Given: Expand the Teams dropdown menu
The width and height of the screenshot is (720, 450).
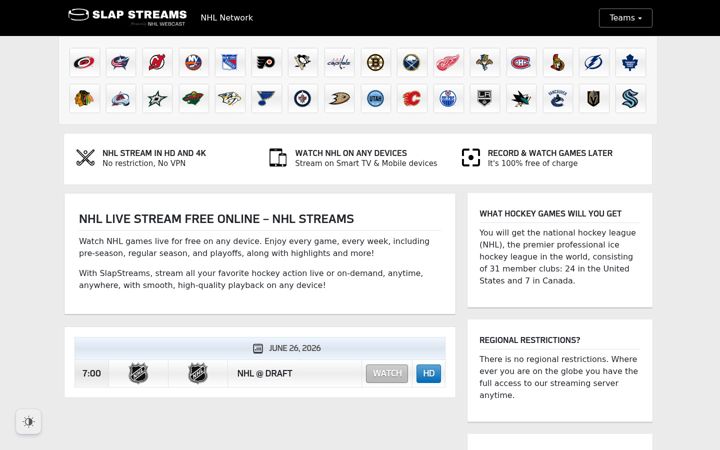Looking at the screenshot, I should 625,18.
